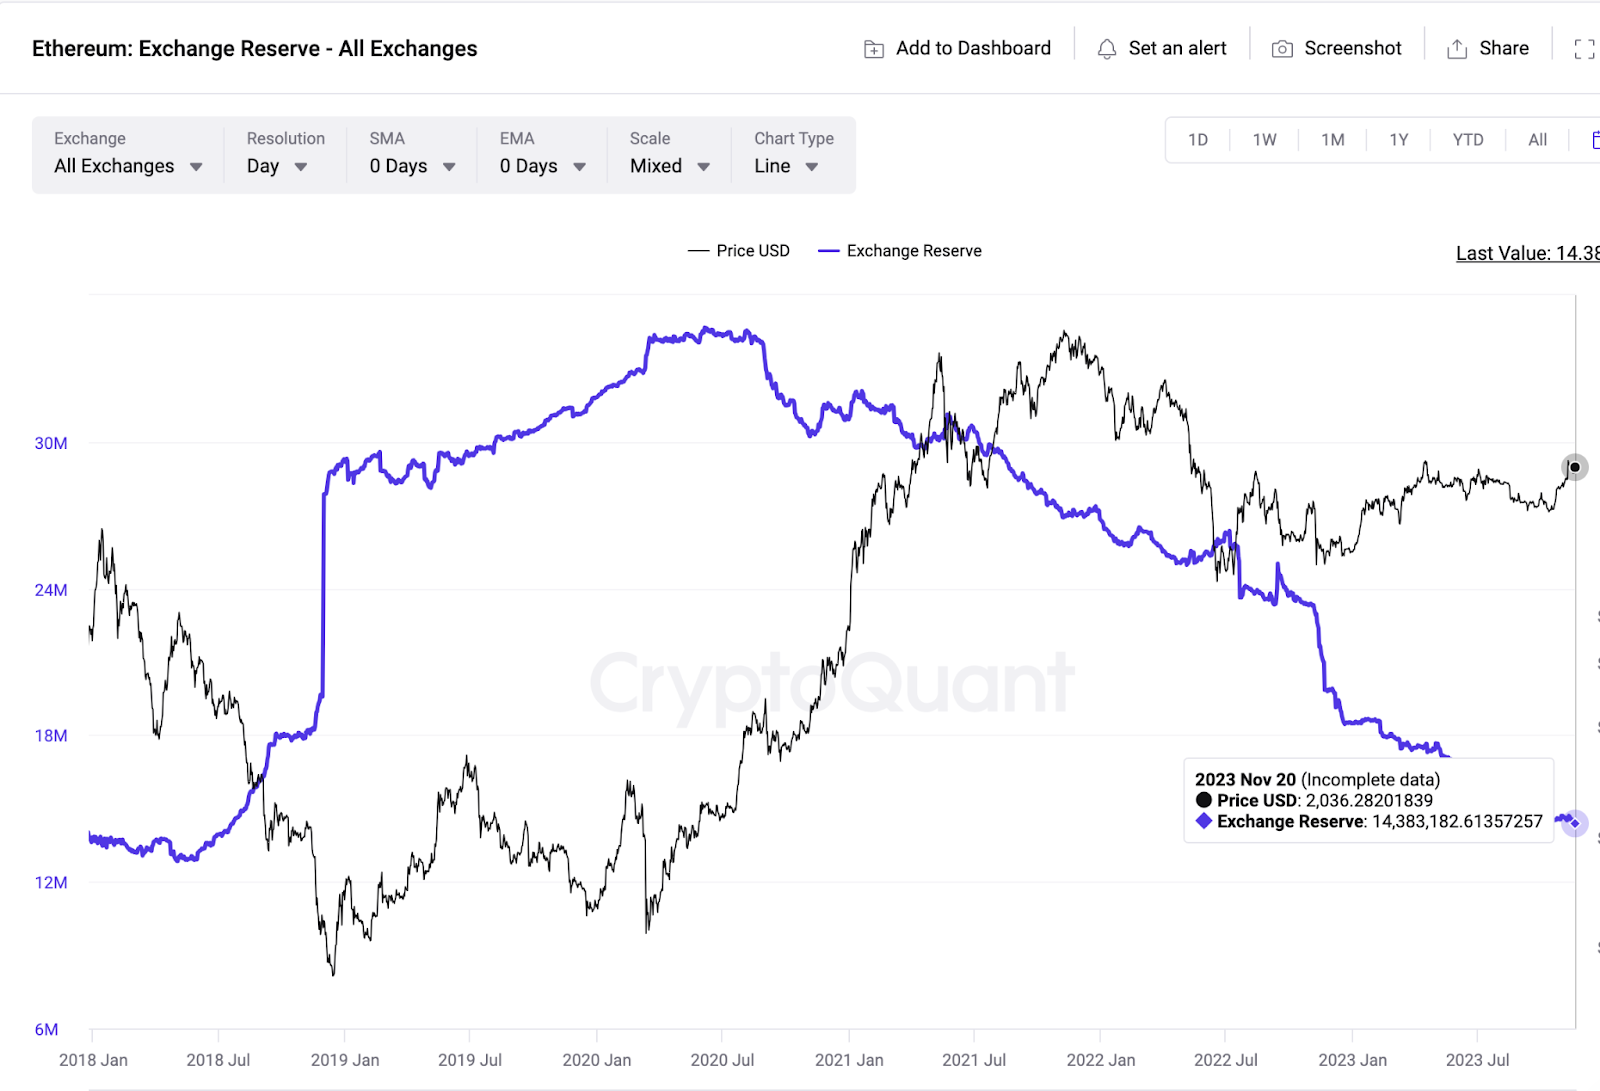Click the alert bell icon
Screen dimensions: 1600x1091
1106,49
